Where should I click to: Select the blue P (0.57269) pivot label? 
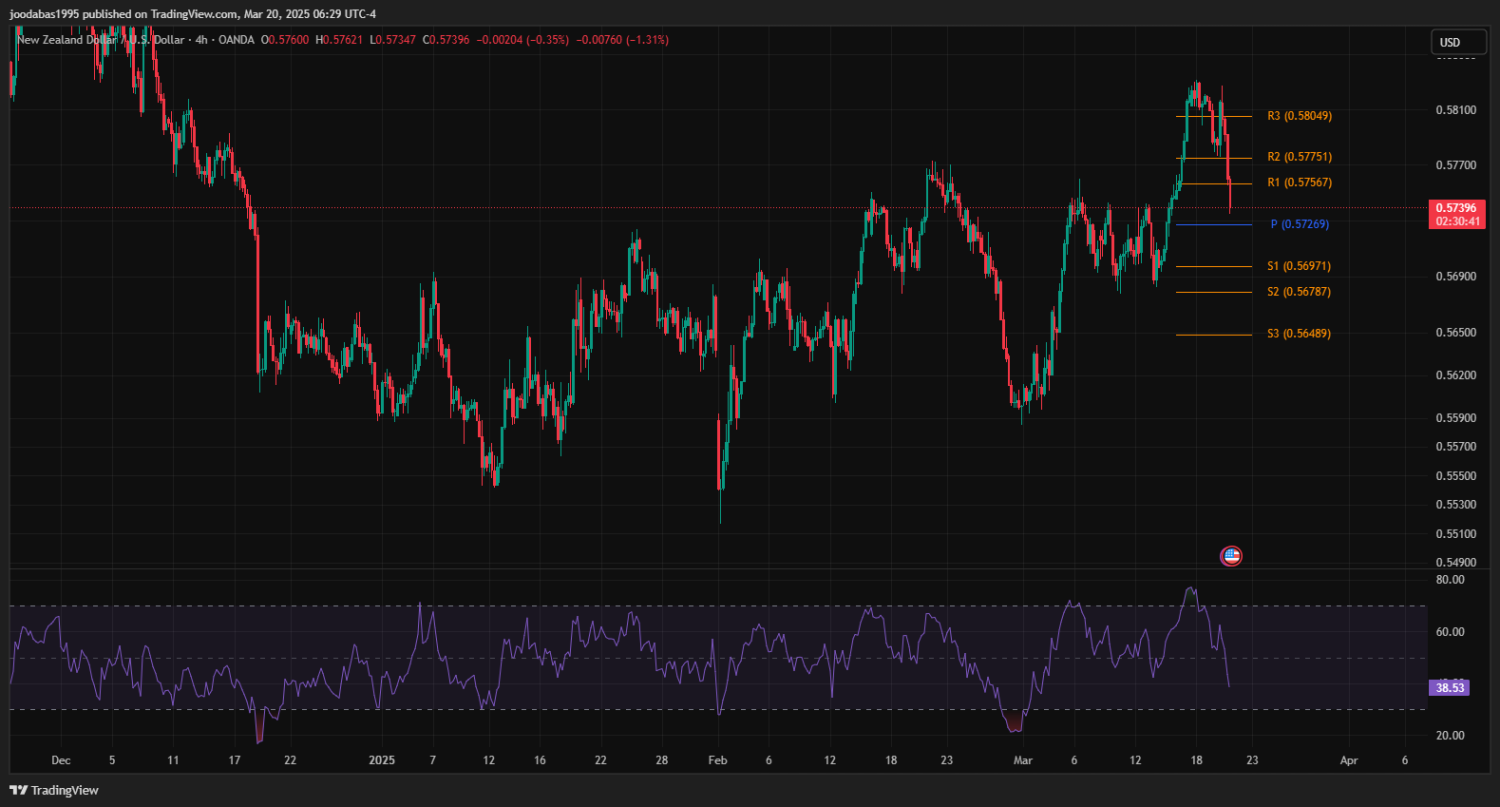(x=1299, y=225)
